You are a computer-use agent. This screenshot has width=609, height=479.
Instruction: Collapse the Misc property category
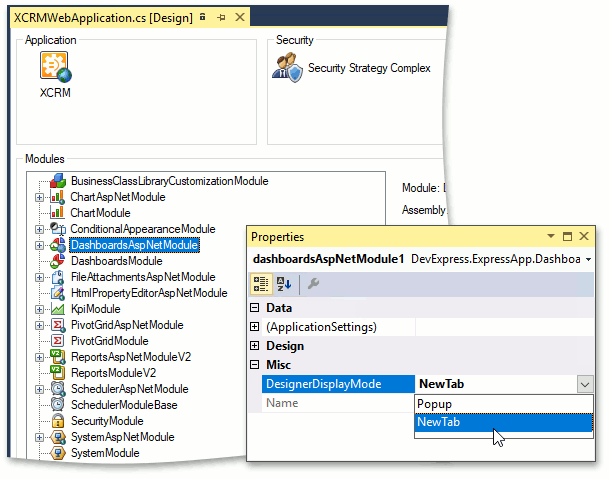tap(255, 365)
